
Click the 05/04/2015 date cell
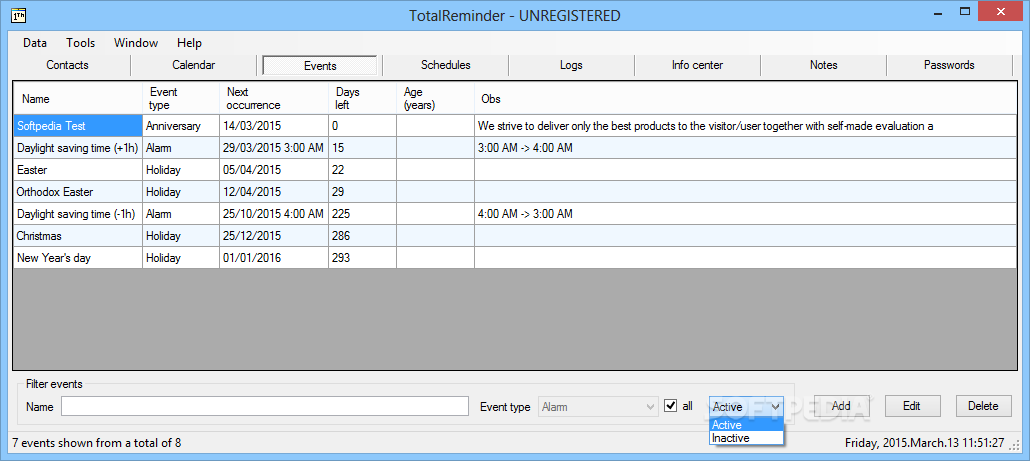[275, 170]
